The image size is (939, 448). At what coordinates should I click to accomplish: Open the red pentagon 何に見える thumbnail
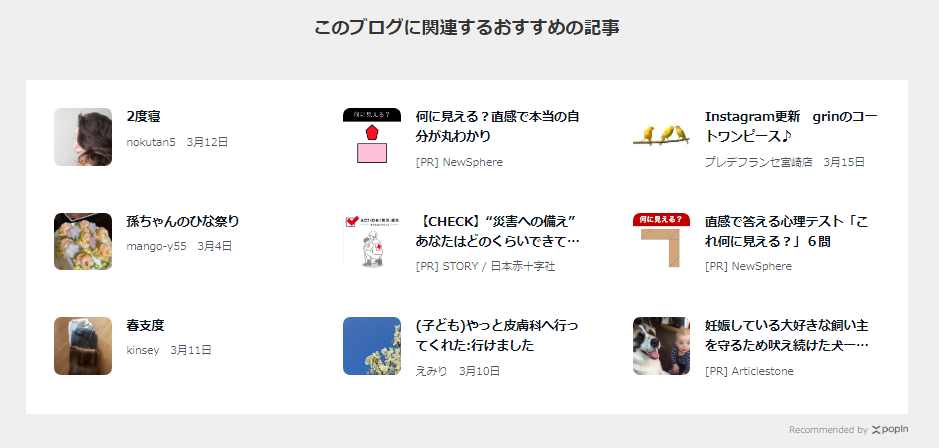(372, 137)
